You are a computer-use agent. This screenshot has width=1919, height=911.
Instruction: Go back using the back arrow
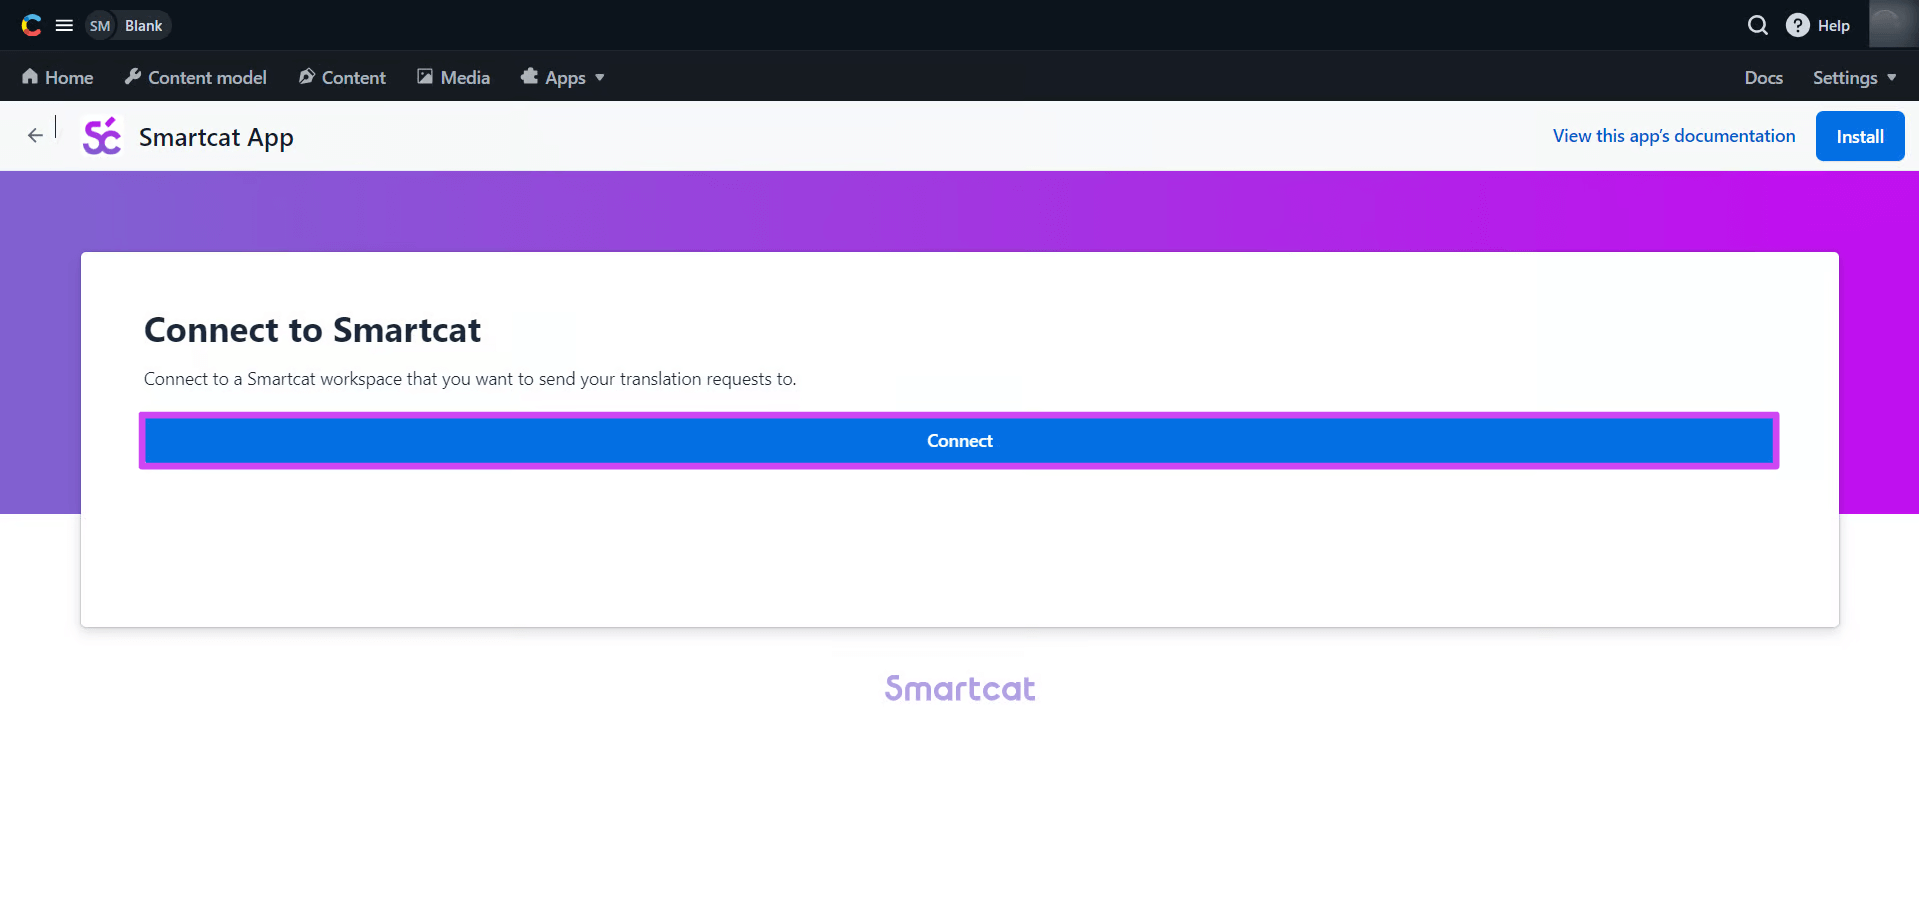[35, 135]
